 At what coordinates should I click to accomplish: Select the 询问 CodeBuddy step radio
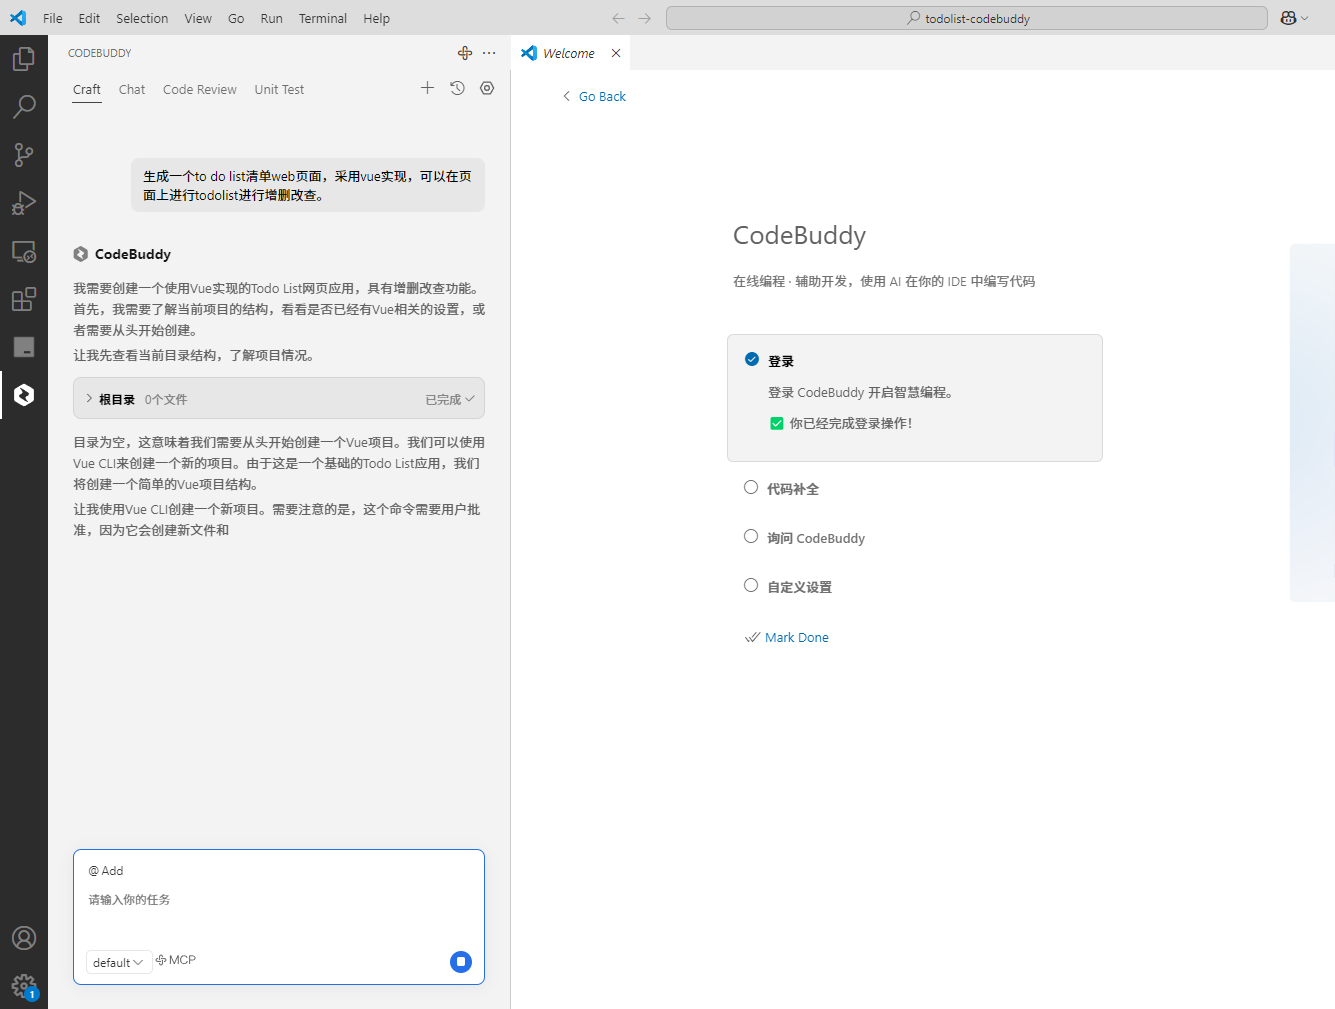pyautogui.click(x=751, y=536)
